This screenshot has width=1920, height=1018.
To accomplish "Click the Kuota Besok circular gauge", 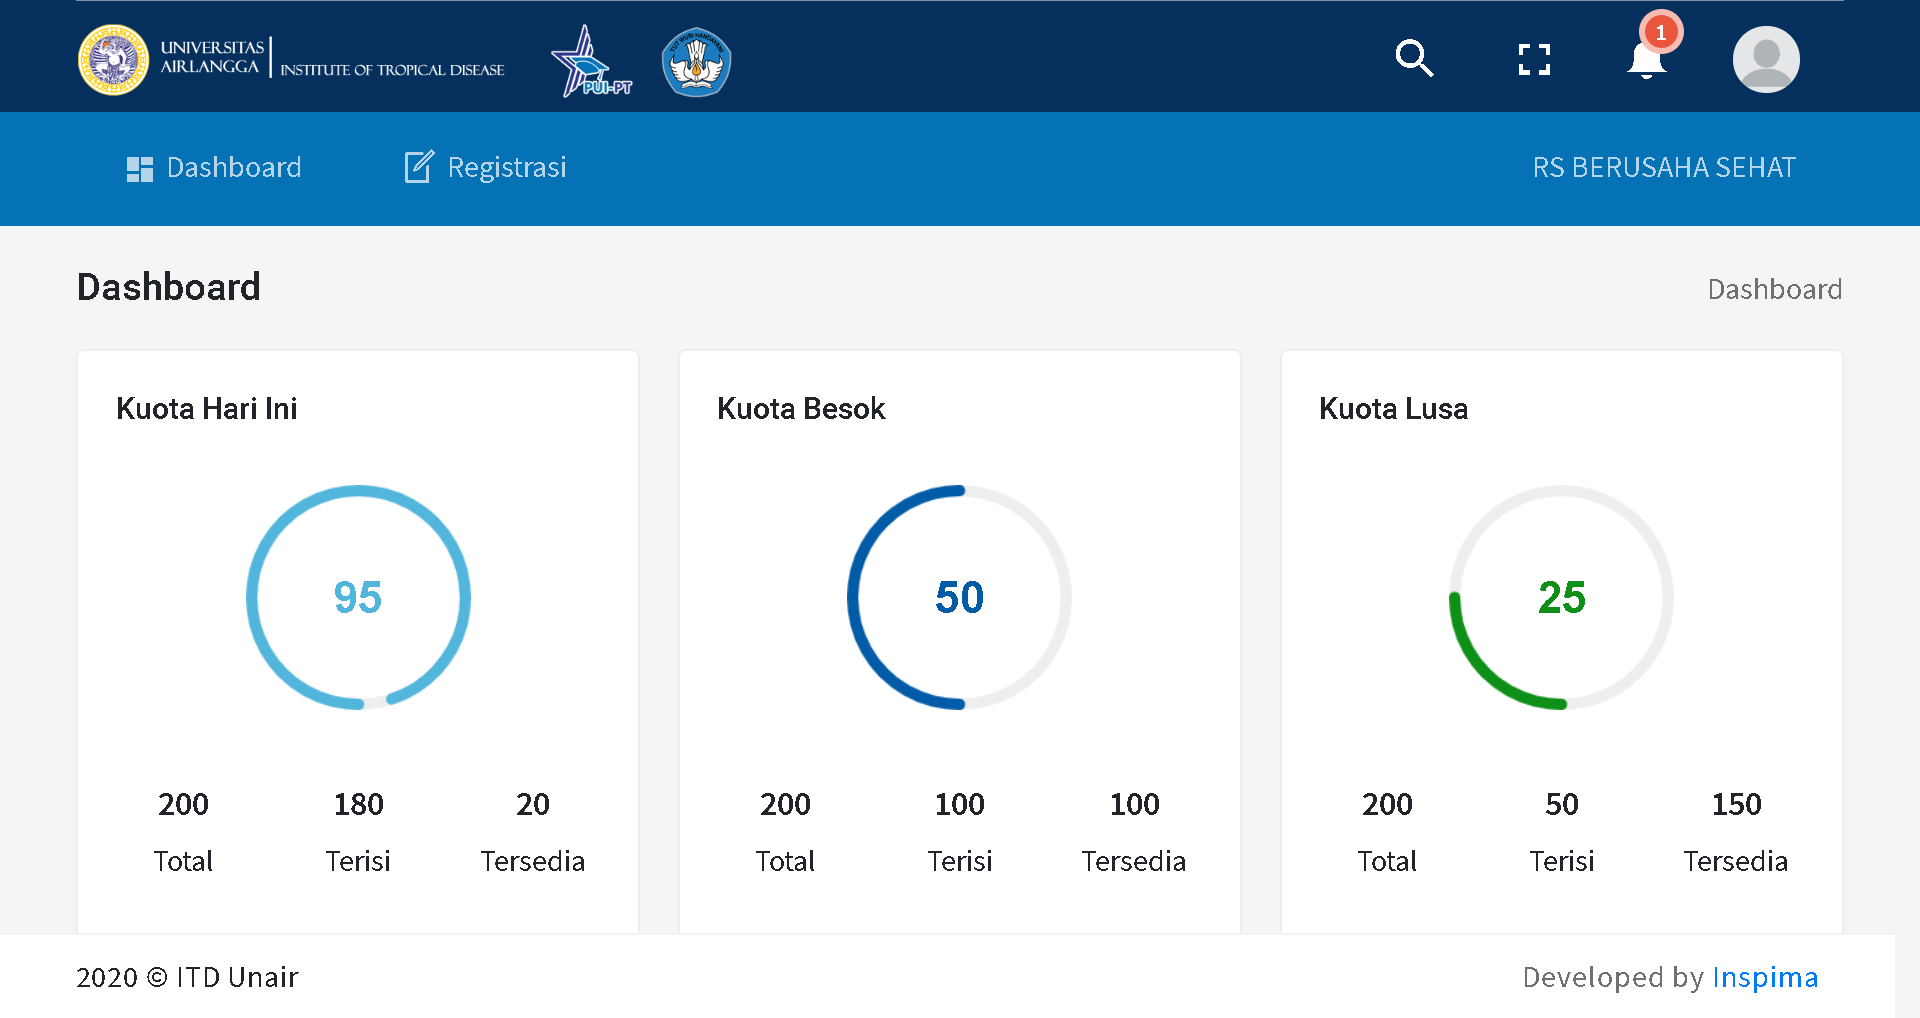I will 959,597.
